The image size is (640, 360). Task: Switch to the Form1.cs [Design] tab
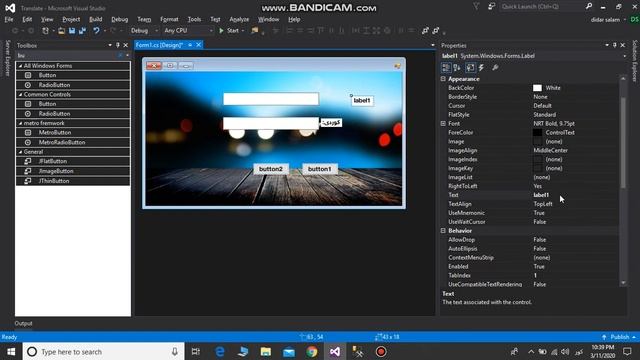pyautogui.click(x=159, y=45)
